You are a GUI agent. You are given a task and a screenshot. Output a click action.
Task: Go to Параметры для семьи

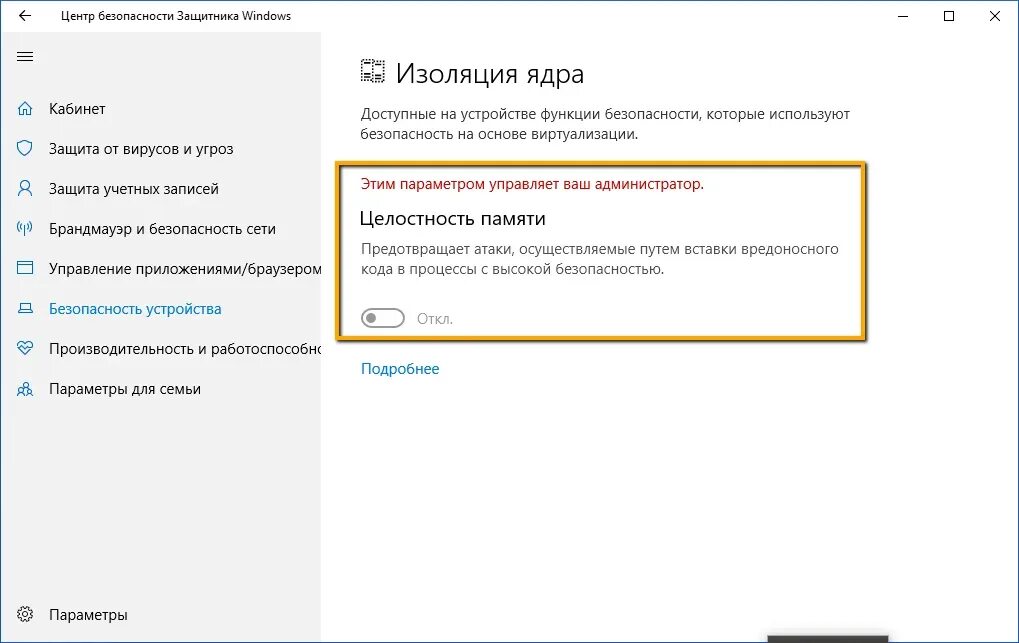pyautogui.click(x=125, y=389)
